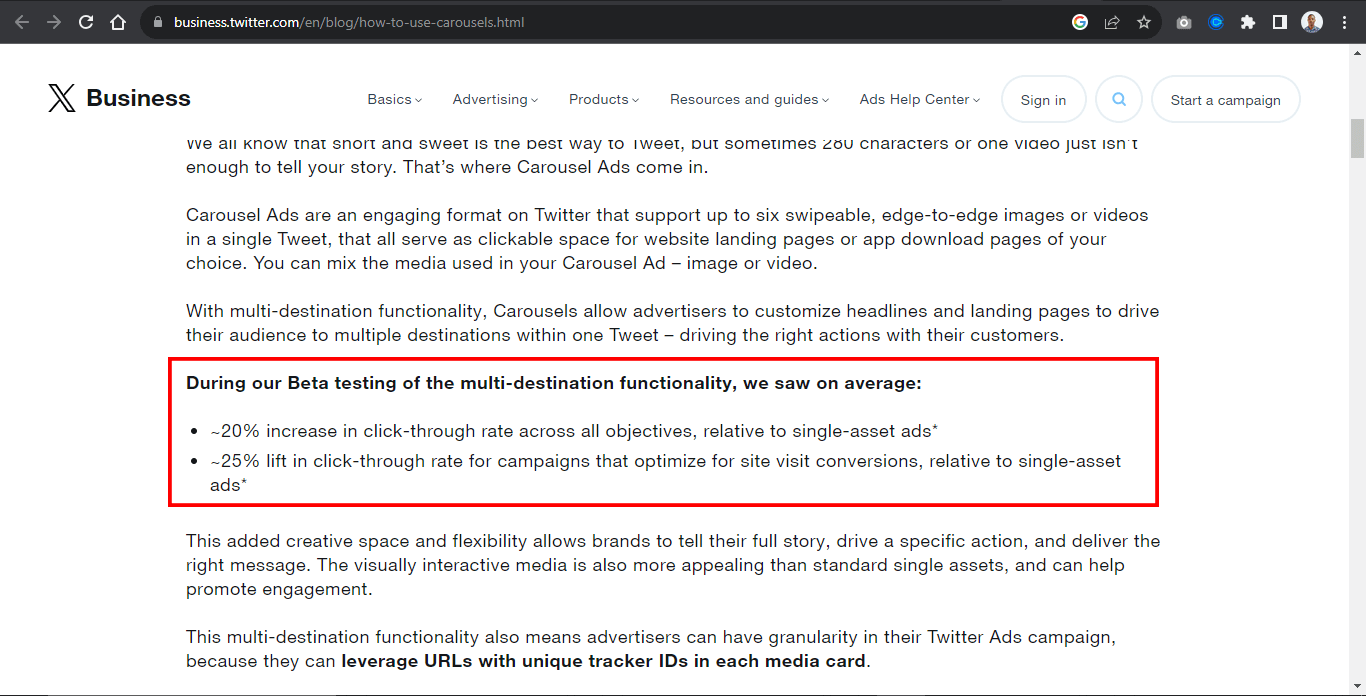The image size is (1366, 696).
Task: Open the Ads Help Center menu
Action: (919, 99)
